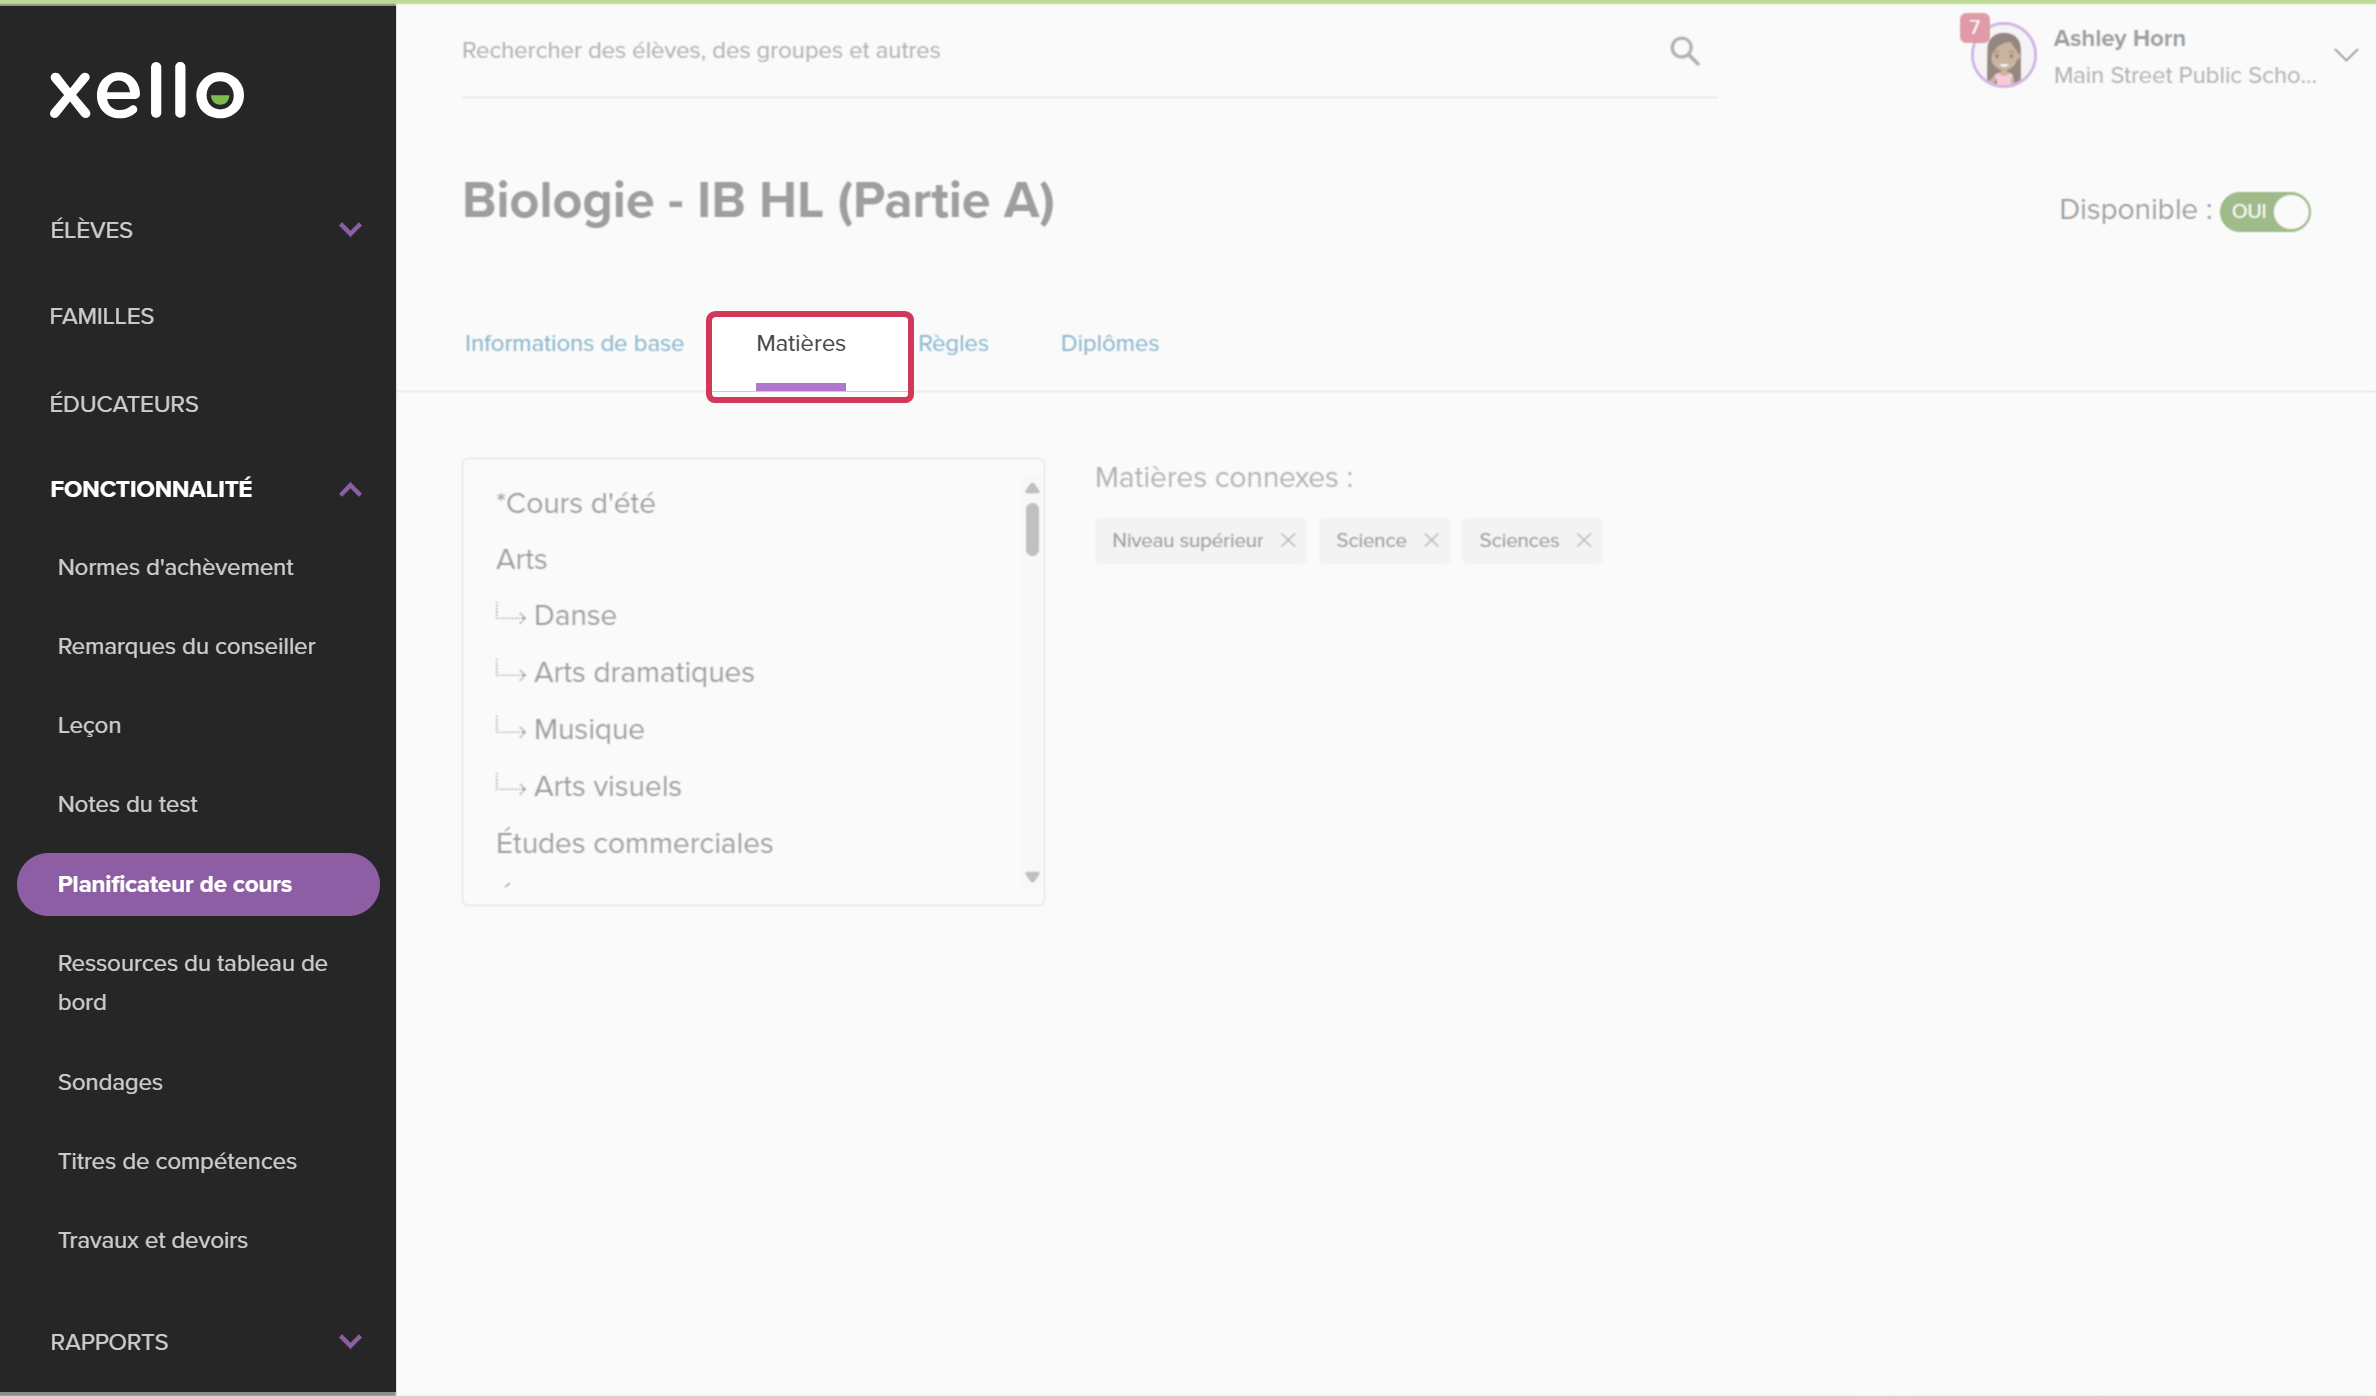
Task: Open Titres de compétences
Action: 177,1161
